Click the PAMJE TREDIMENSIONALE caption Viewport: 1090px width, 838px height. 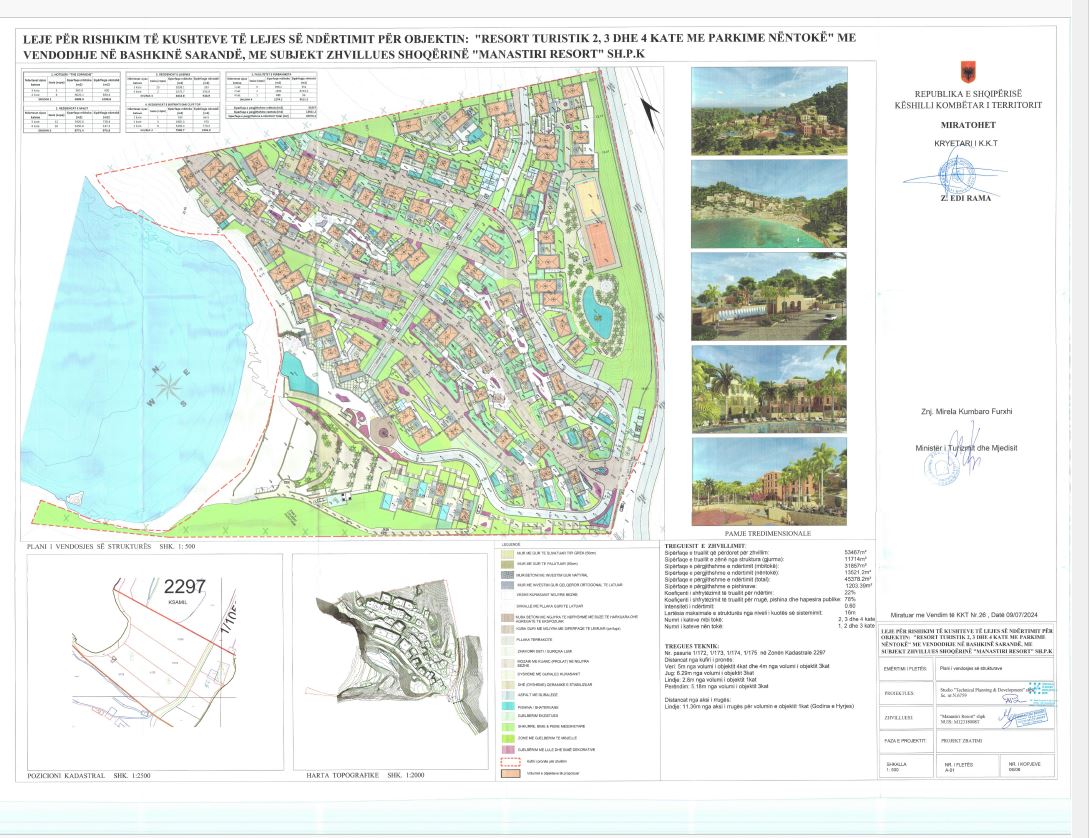tap(769, 533)
